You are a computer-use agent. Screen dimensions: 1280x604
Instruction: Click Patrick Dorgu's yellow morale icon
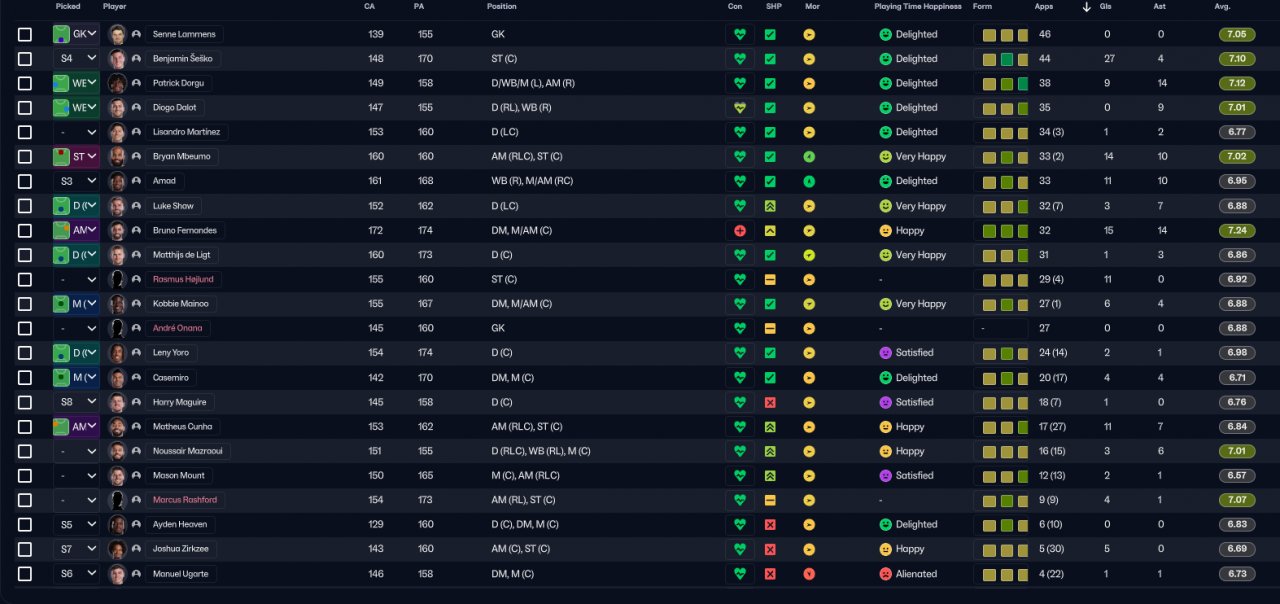pyautogui.click(x=809, y=83)
